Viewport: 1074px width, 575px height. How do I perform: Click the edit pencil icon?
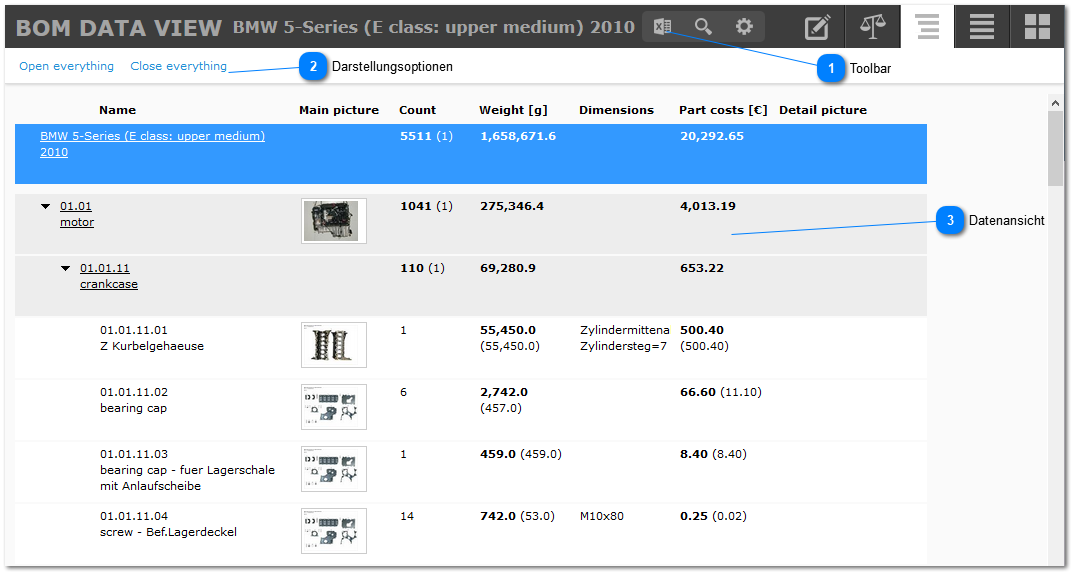pyautogui.click(x=817, y=27)
